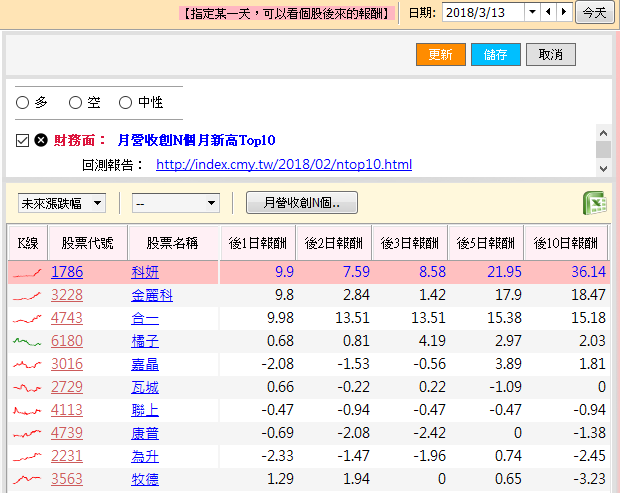Open stock code 4743 link
620x493 pixels.
tap(67, 318)
